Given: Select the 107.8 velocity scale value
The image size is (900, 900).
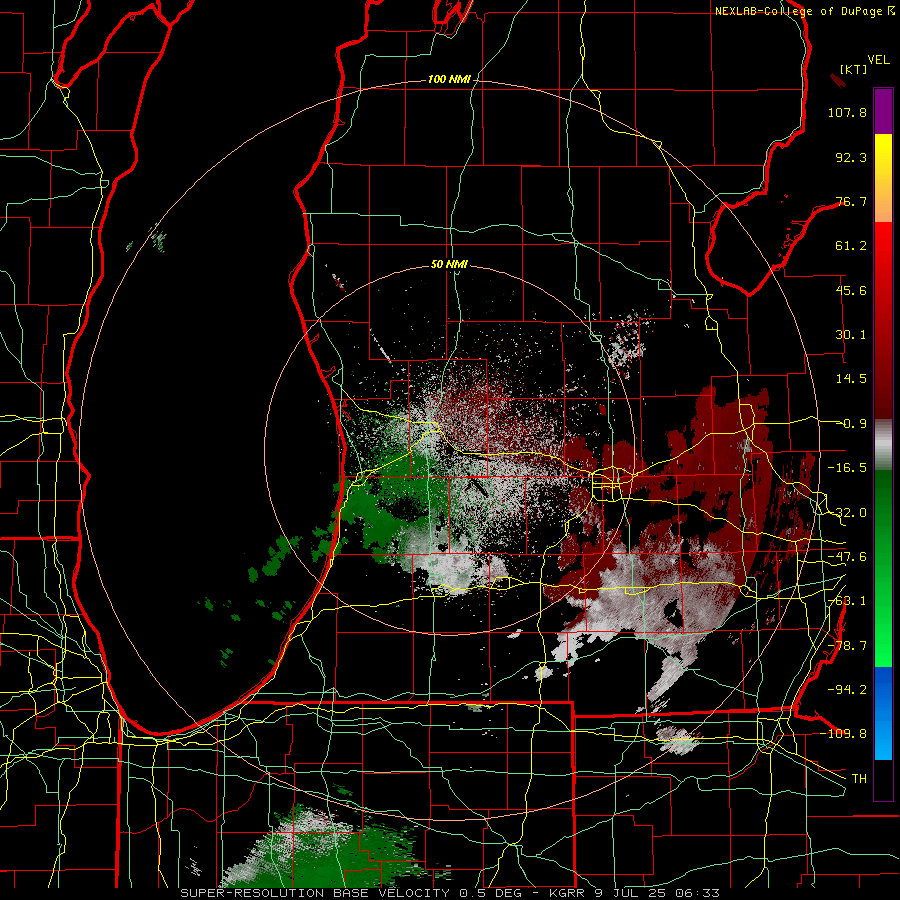Looking at the screenshot, I should pyautogui.click(x=847, y=112).
